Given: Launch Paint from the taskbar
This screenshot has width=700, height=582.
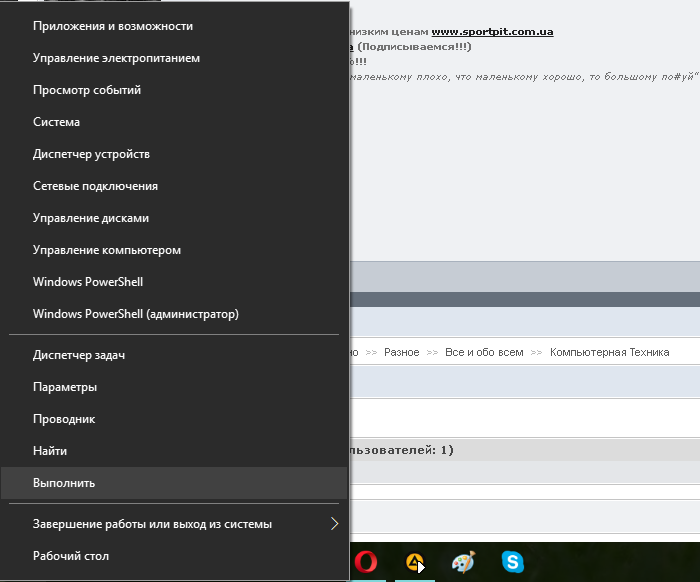Looking at the screenshot, I should pyautogui.click(x=463, y=562).
